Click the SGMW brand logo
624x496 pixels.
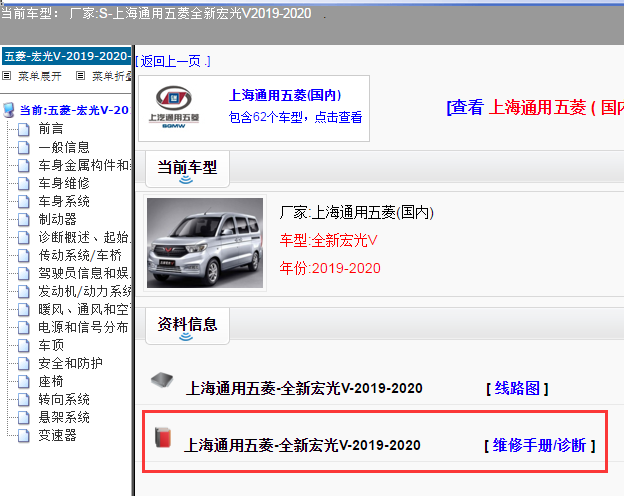[x=174, y=107]
